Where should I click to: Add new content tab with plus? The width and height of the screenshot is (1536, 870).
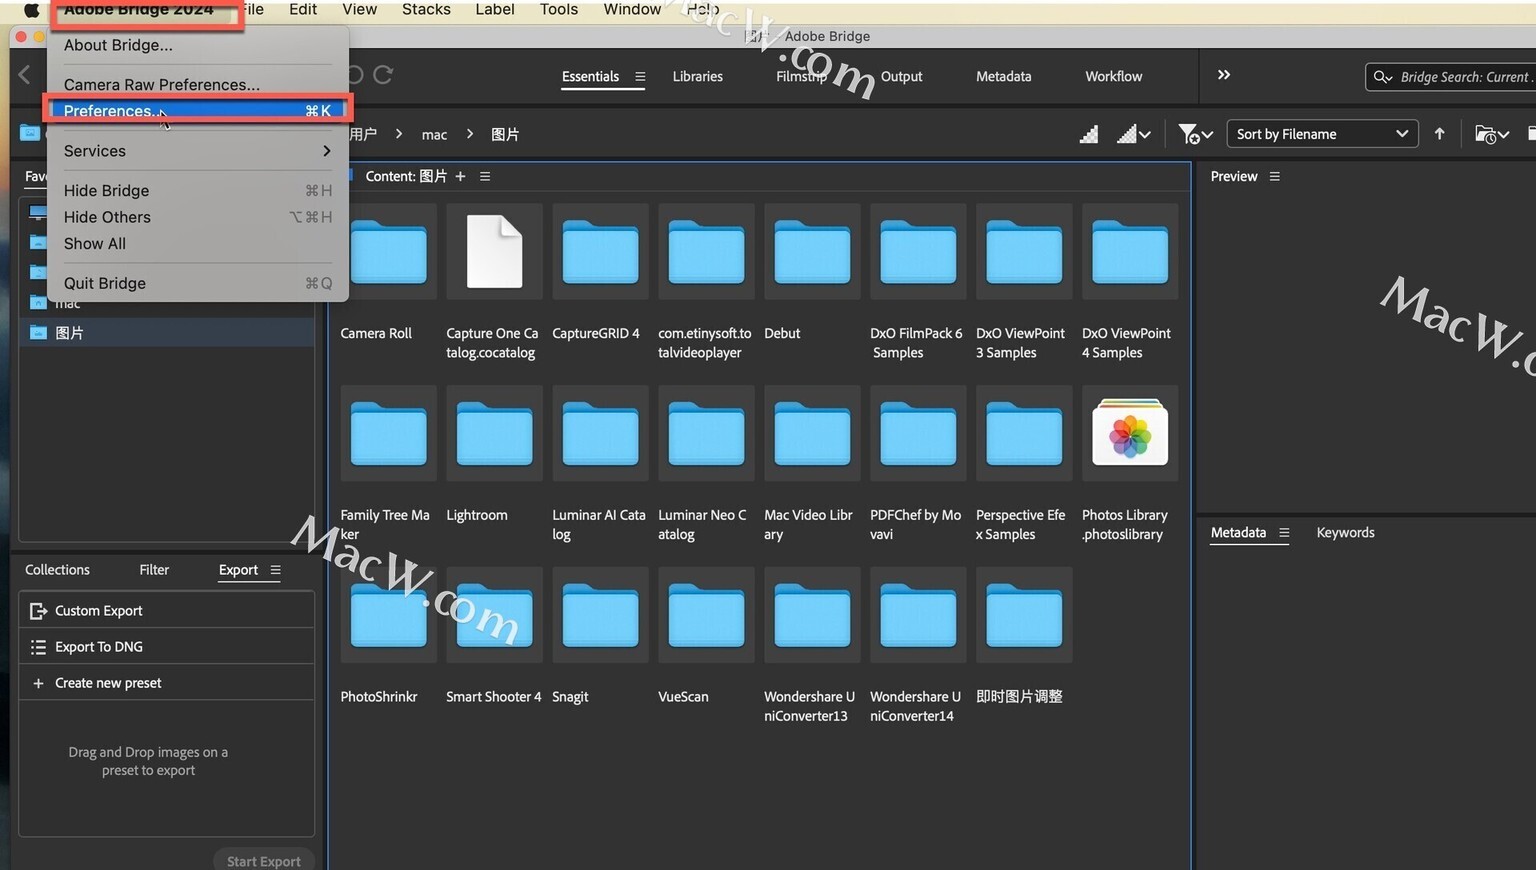[460, 176]
